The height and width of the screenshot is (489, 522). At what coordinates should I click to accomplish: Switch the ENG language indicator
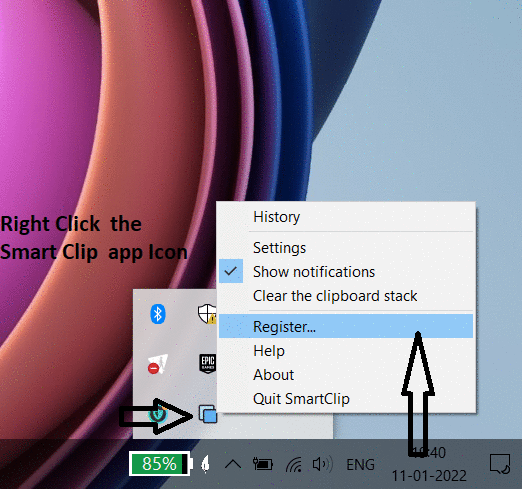360,464
